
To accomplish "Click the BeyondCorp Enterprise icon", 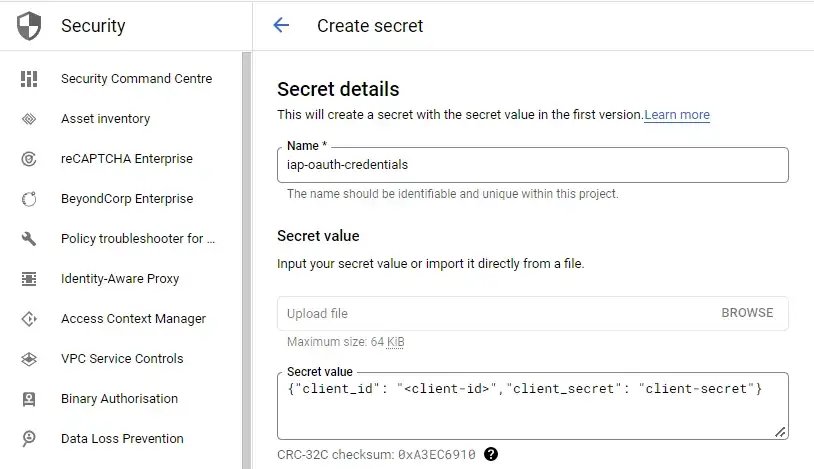I will click(x=29, y=199).
